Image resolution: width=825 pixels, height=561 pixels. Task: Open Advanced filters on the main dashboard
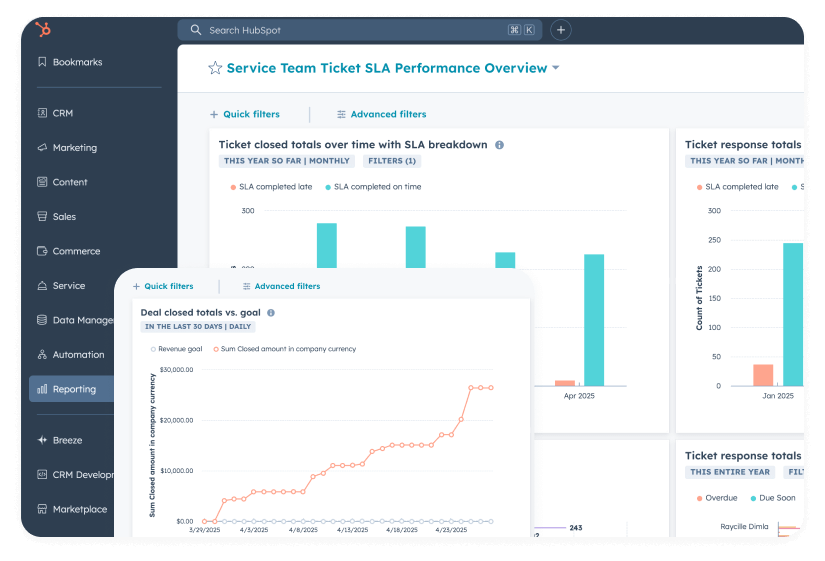(x=381, y=114)
